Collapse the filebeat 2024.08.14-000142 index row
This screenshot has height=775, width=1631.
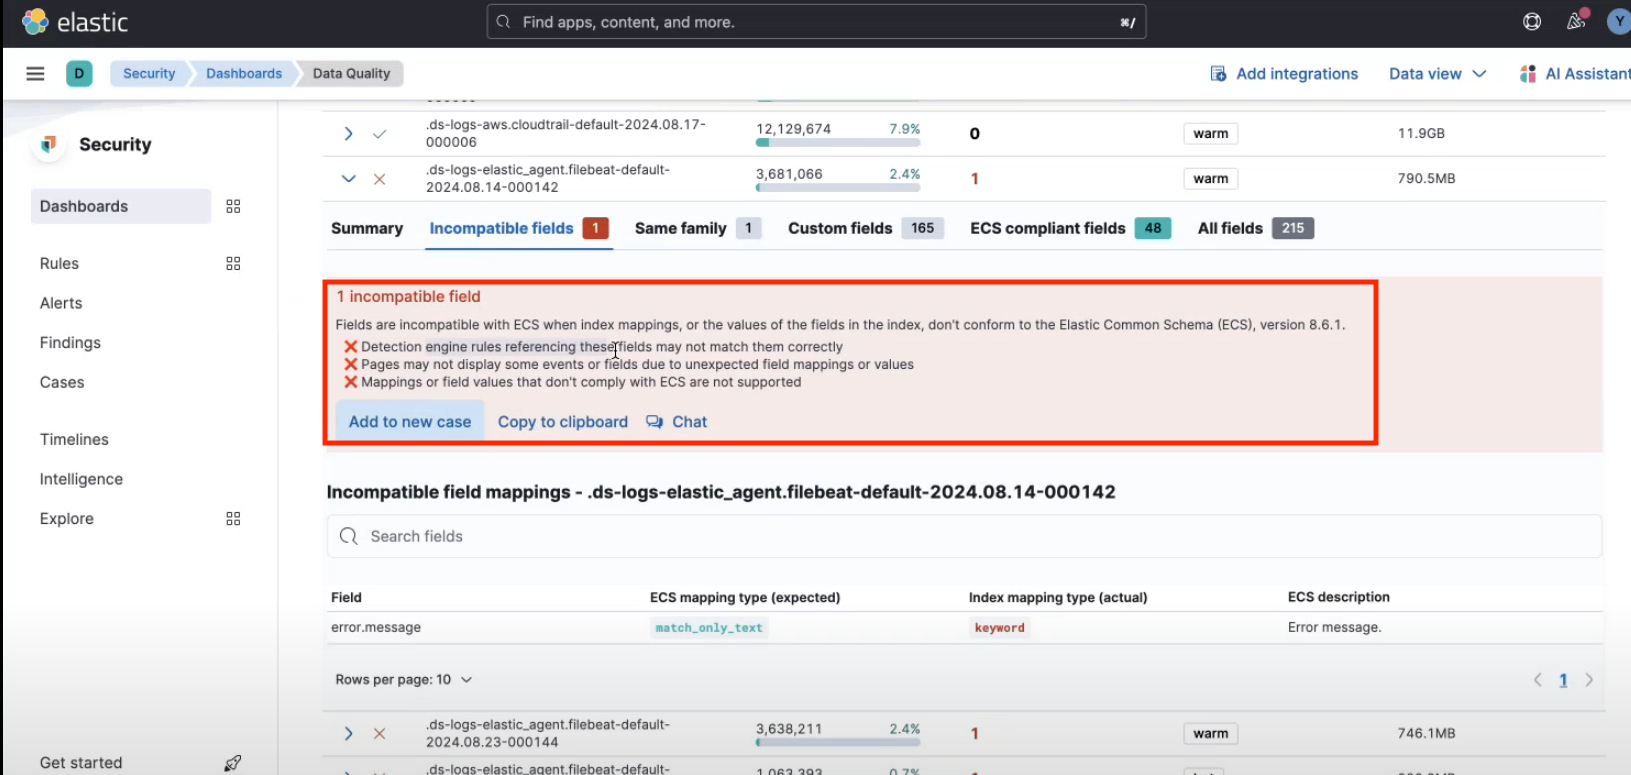(348, 179)
